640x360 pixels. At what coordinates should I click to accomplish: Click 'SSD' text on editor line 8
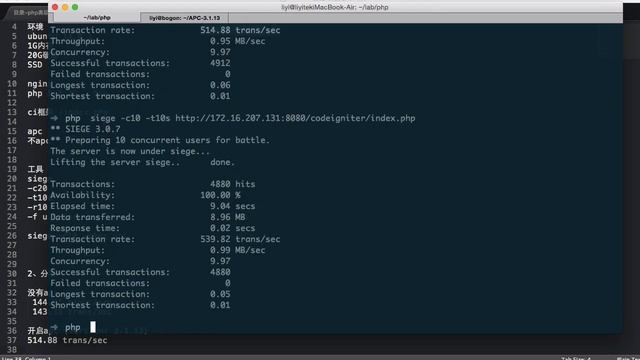(x=35, y=65)
